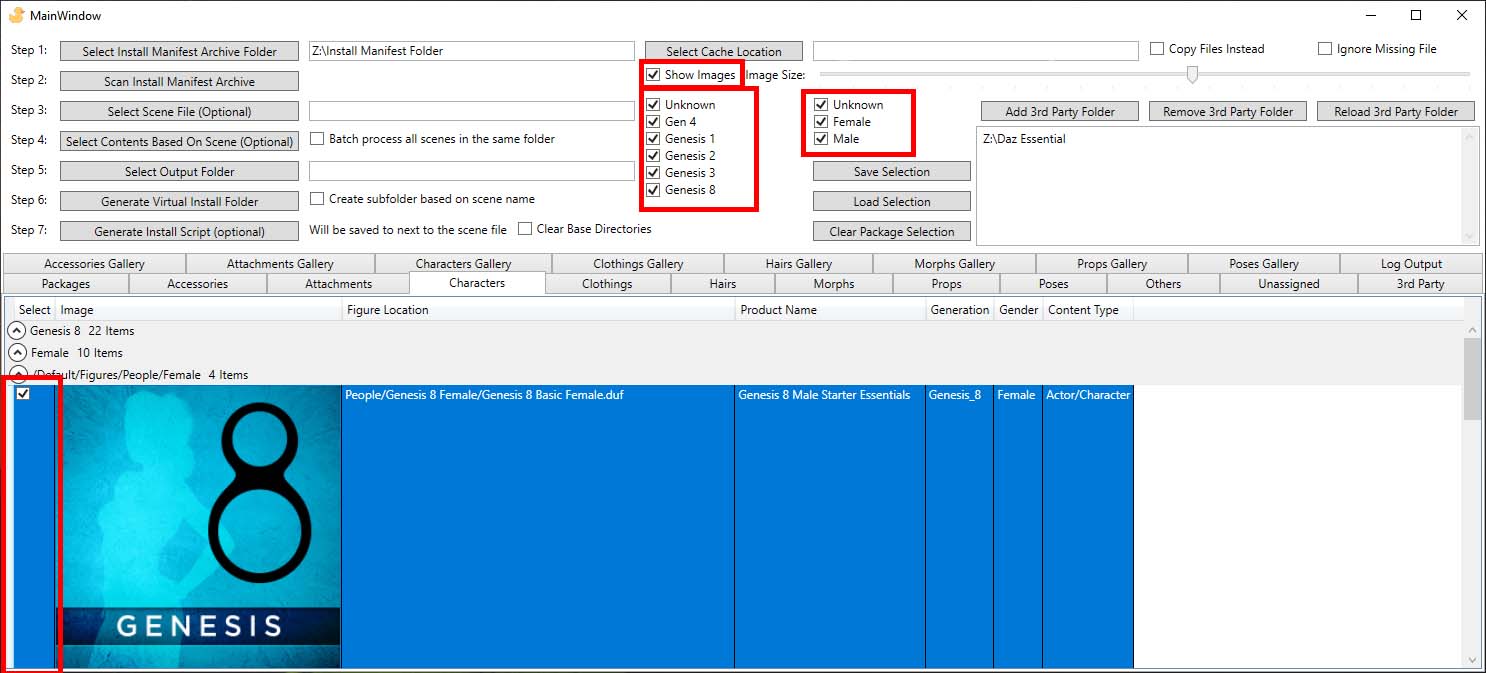Collapse the Female 10 Items group
Viewport: 1486px width, 673px height.
(x=17, y=353)
